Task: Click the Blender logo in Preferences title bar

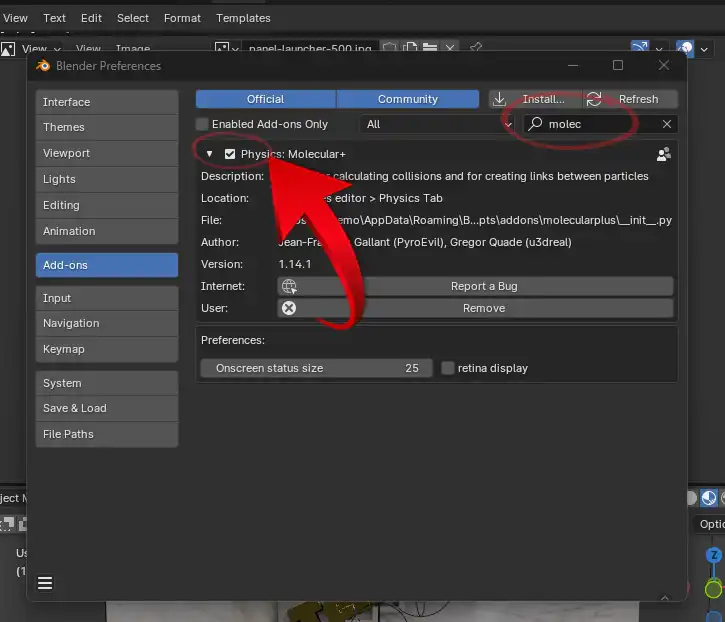Action: (x=43, y=66)
